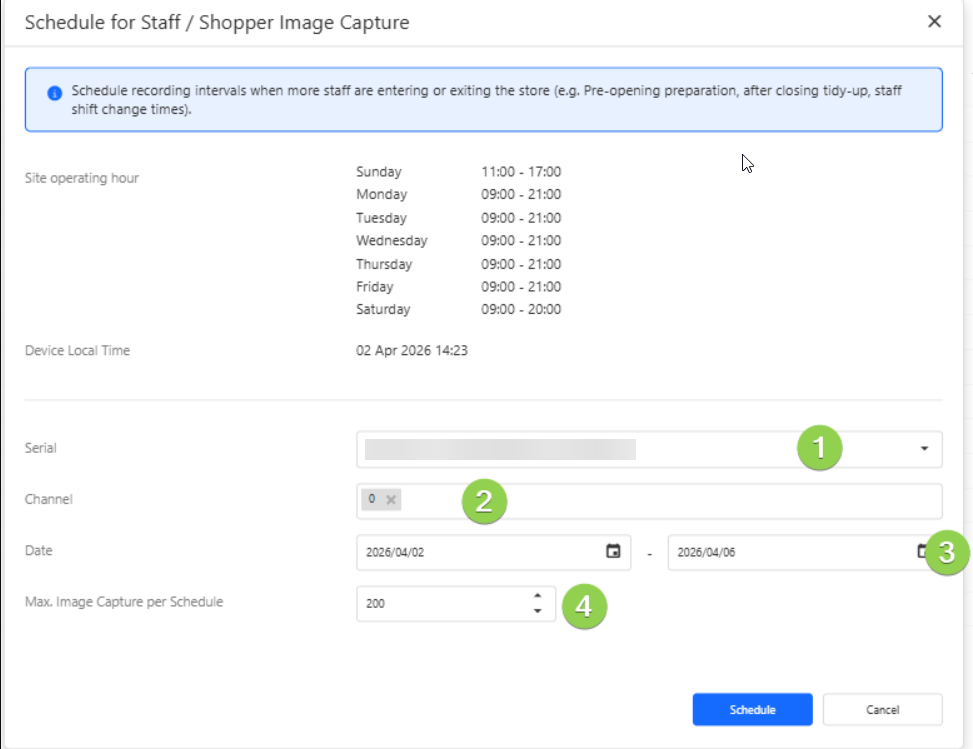Click the blue info icon in the banner

click(x=55, y=93)
